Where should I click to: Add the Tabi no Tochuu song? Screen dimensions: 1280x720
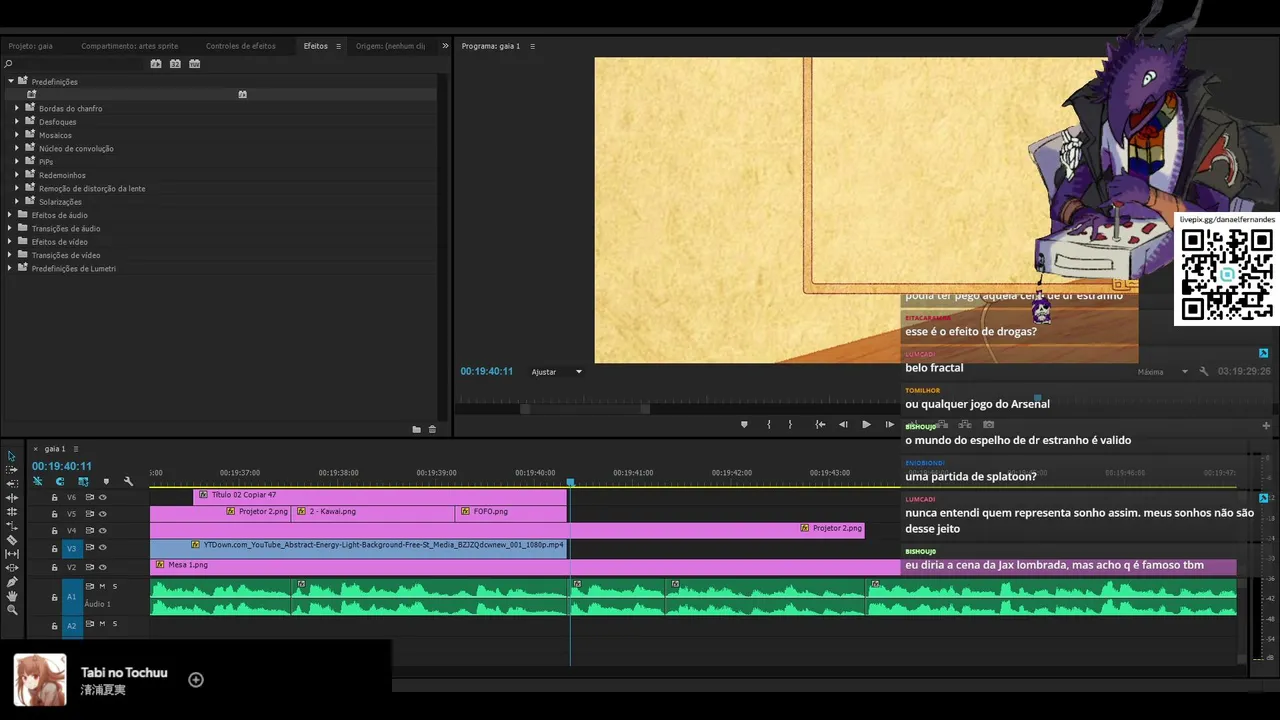pos(196,680)
